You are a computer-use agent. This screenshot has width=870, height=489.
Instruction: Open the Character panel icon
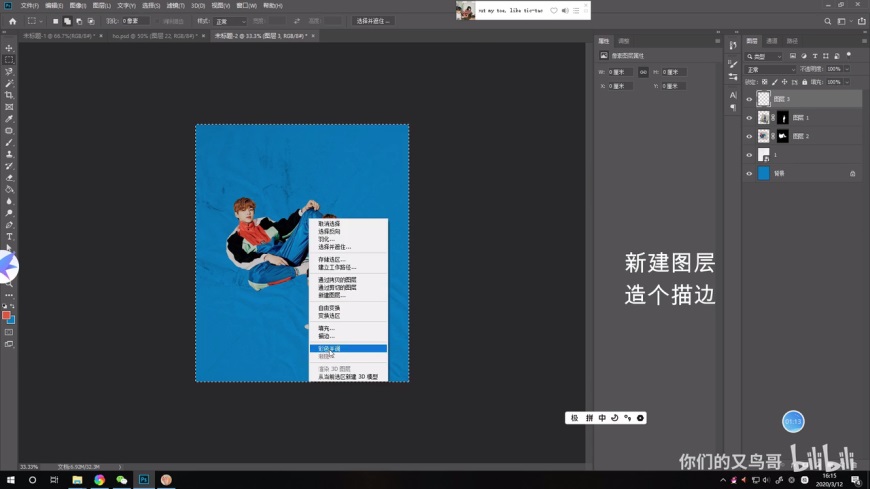click(733, 95)
